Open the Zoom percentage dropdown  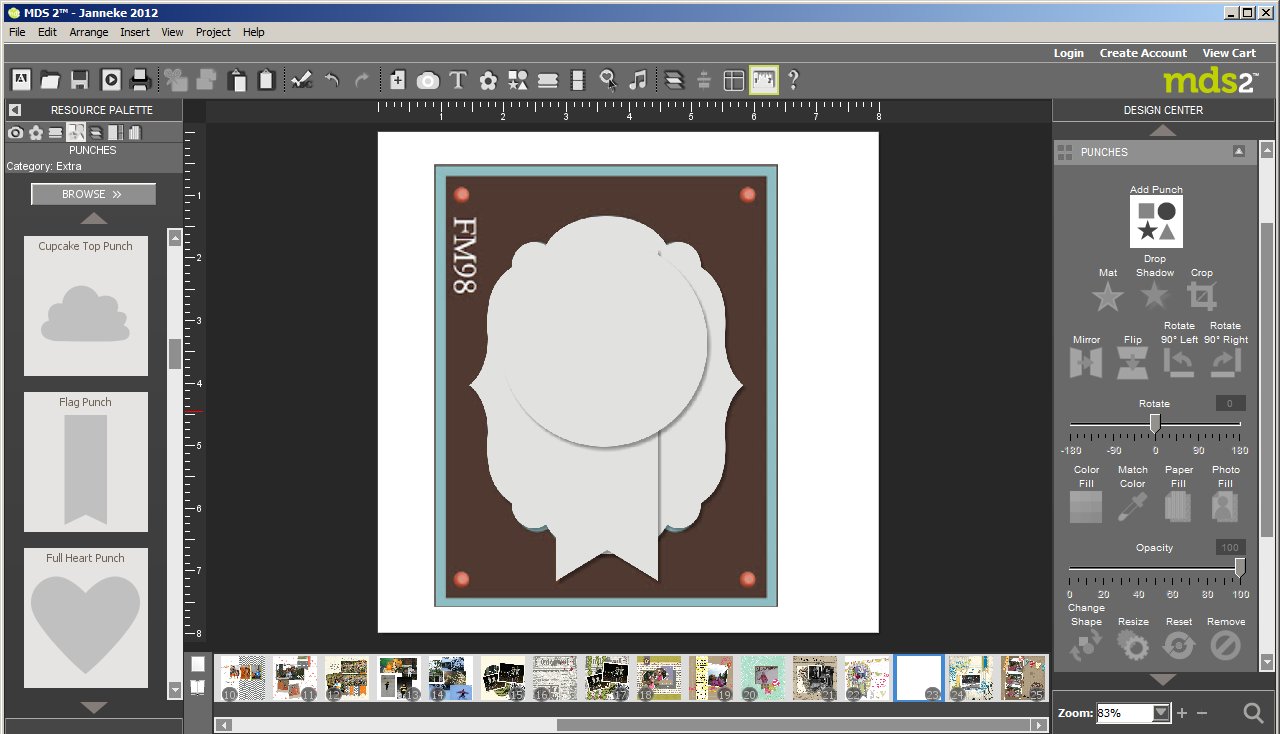(x=1160, y=713)
